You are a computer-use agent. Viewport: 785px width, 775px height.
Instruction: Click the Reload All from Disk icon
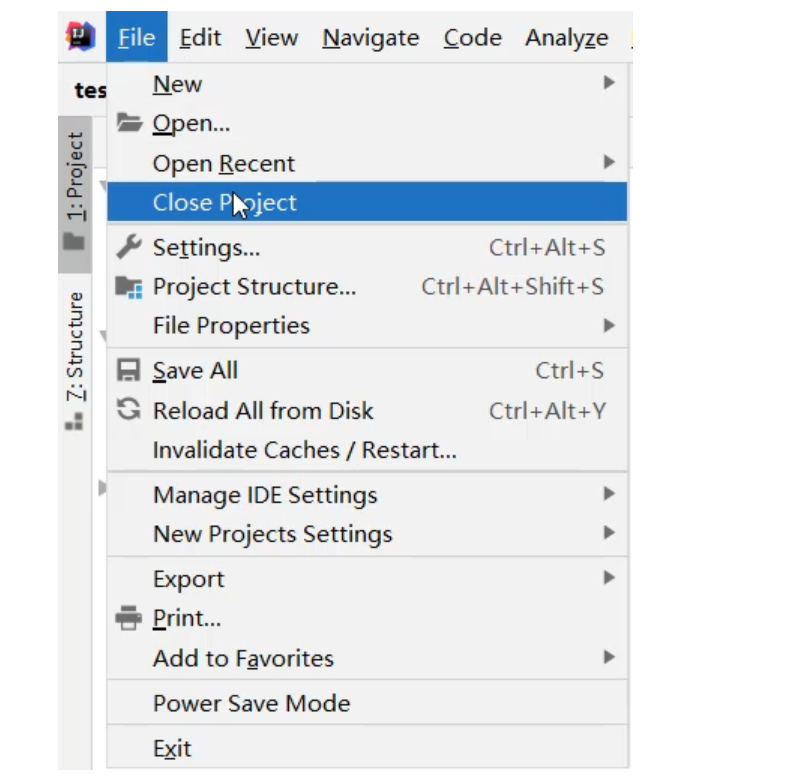pyautogui.click(x=129, y=410)
